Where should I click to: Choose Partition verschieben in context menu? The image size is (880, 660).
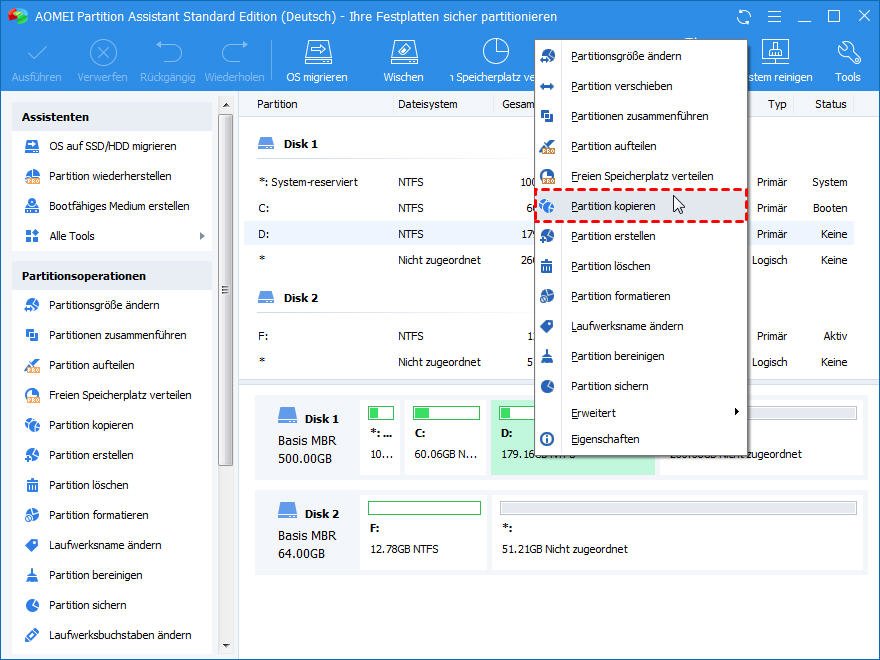pyautogui.click(x=641, y=86)
